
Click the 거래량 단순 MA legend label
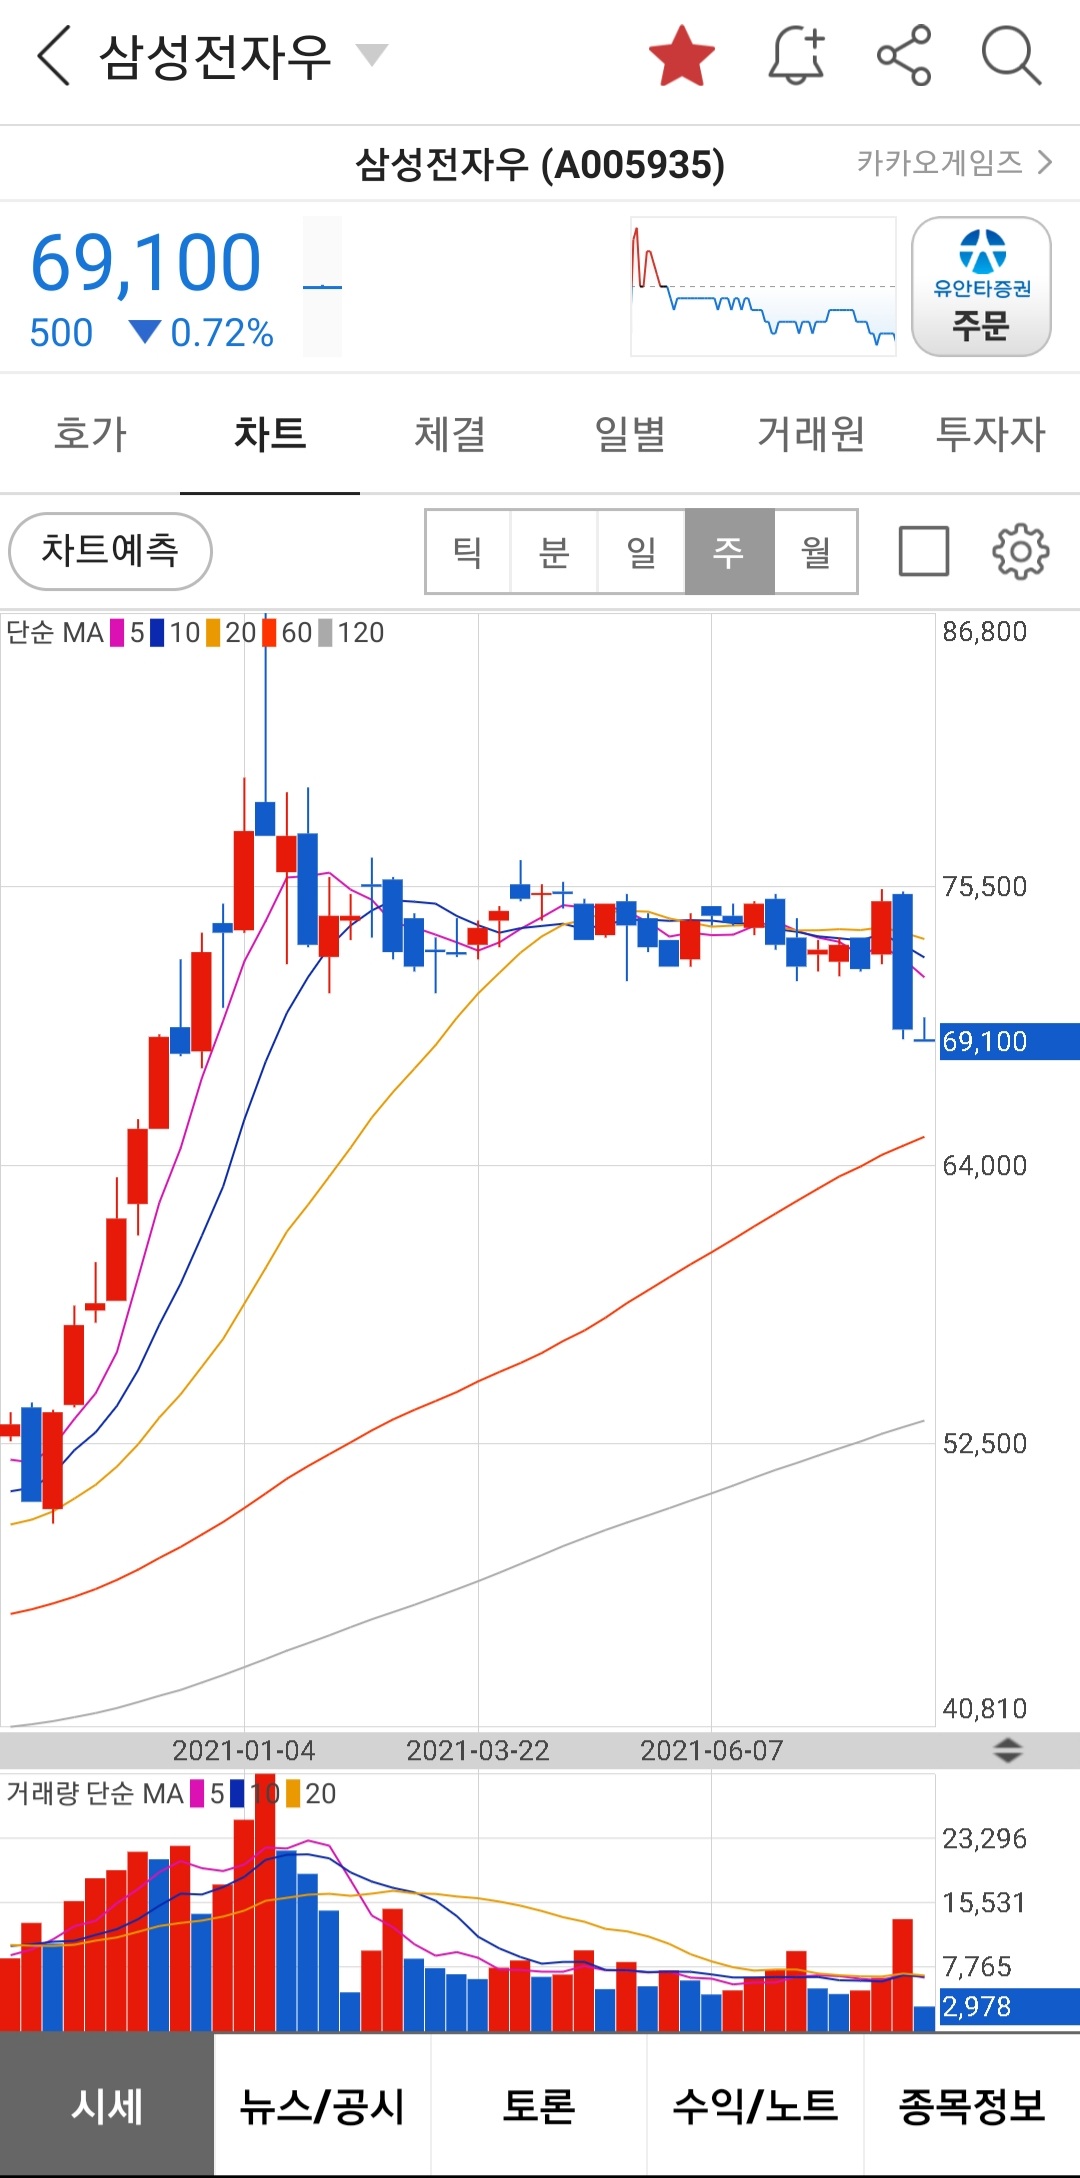tap(95, 1793)
